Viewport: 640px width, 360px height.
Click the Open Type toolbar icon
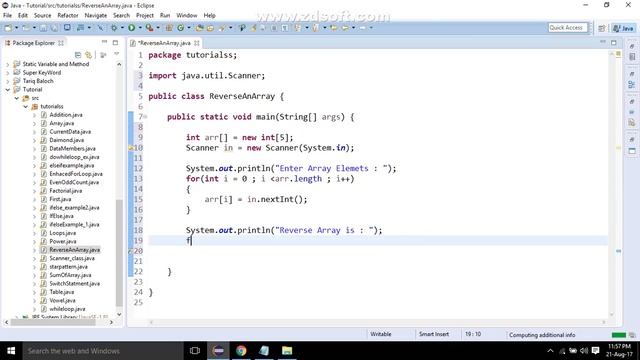click(200, 28)
